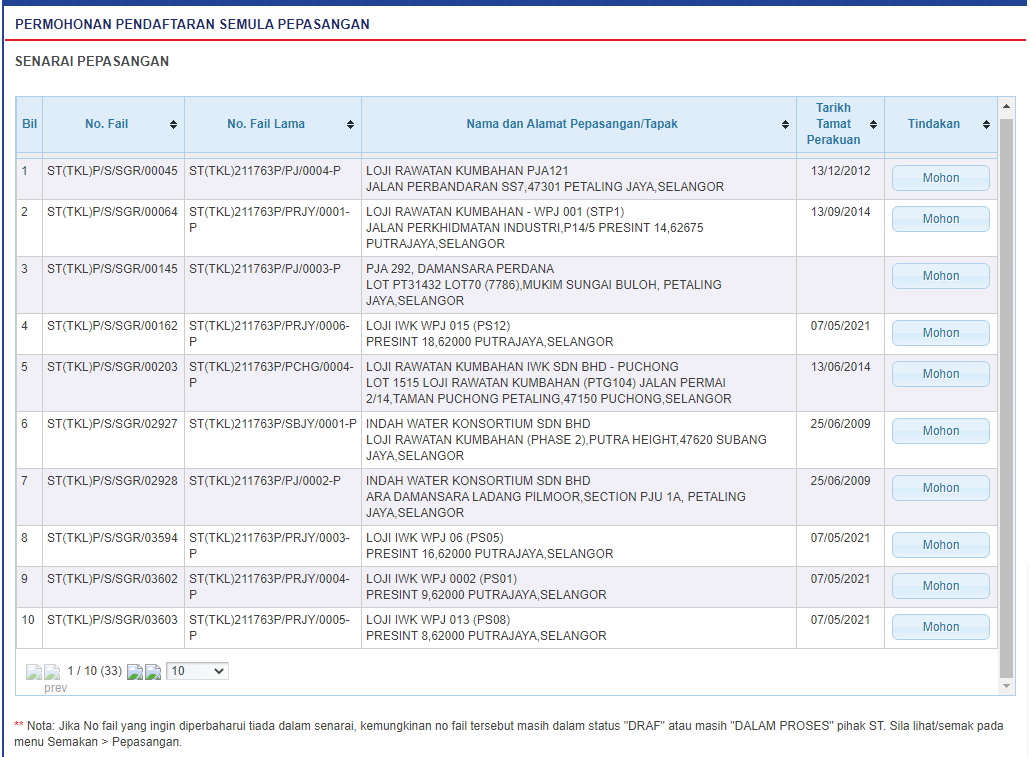
Task: Click LOJI RAWATAN KUMBAHAN - WPJ 001 (STP1)
Action: pyautogui.click(x=495, y=212)
